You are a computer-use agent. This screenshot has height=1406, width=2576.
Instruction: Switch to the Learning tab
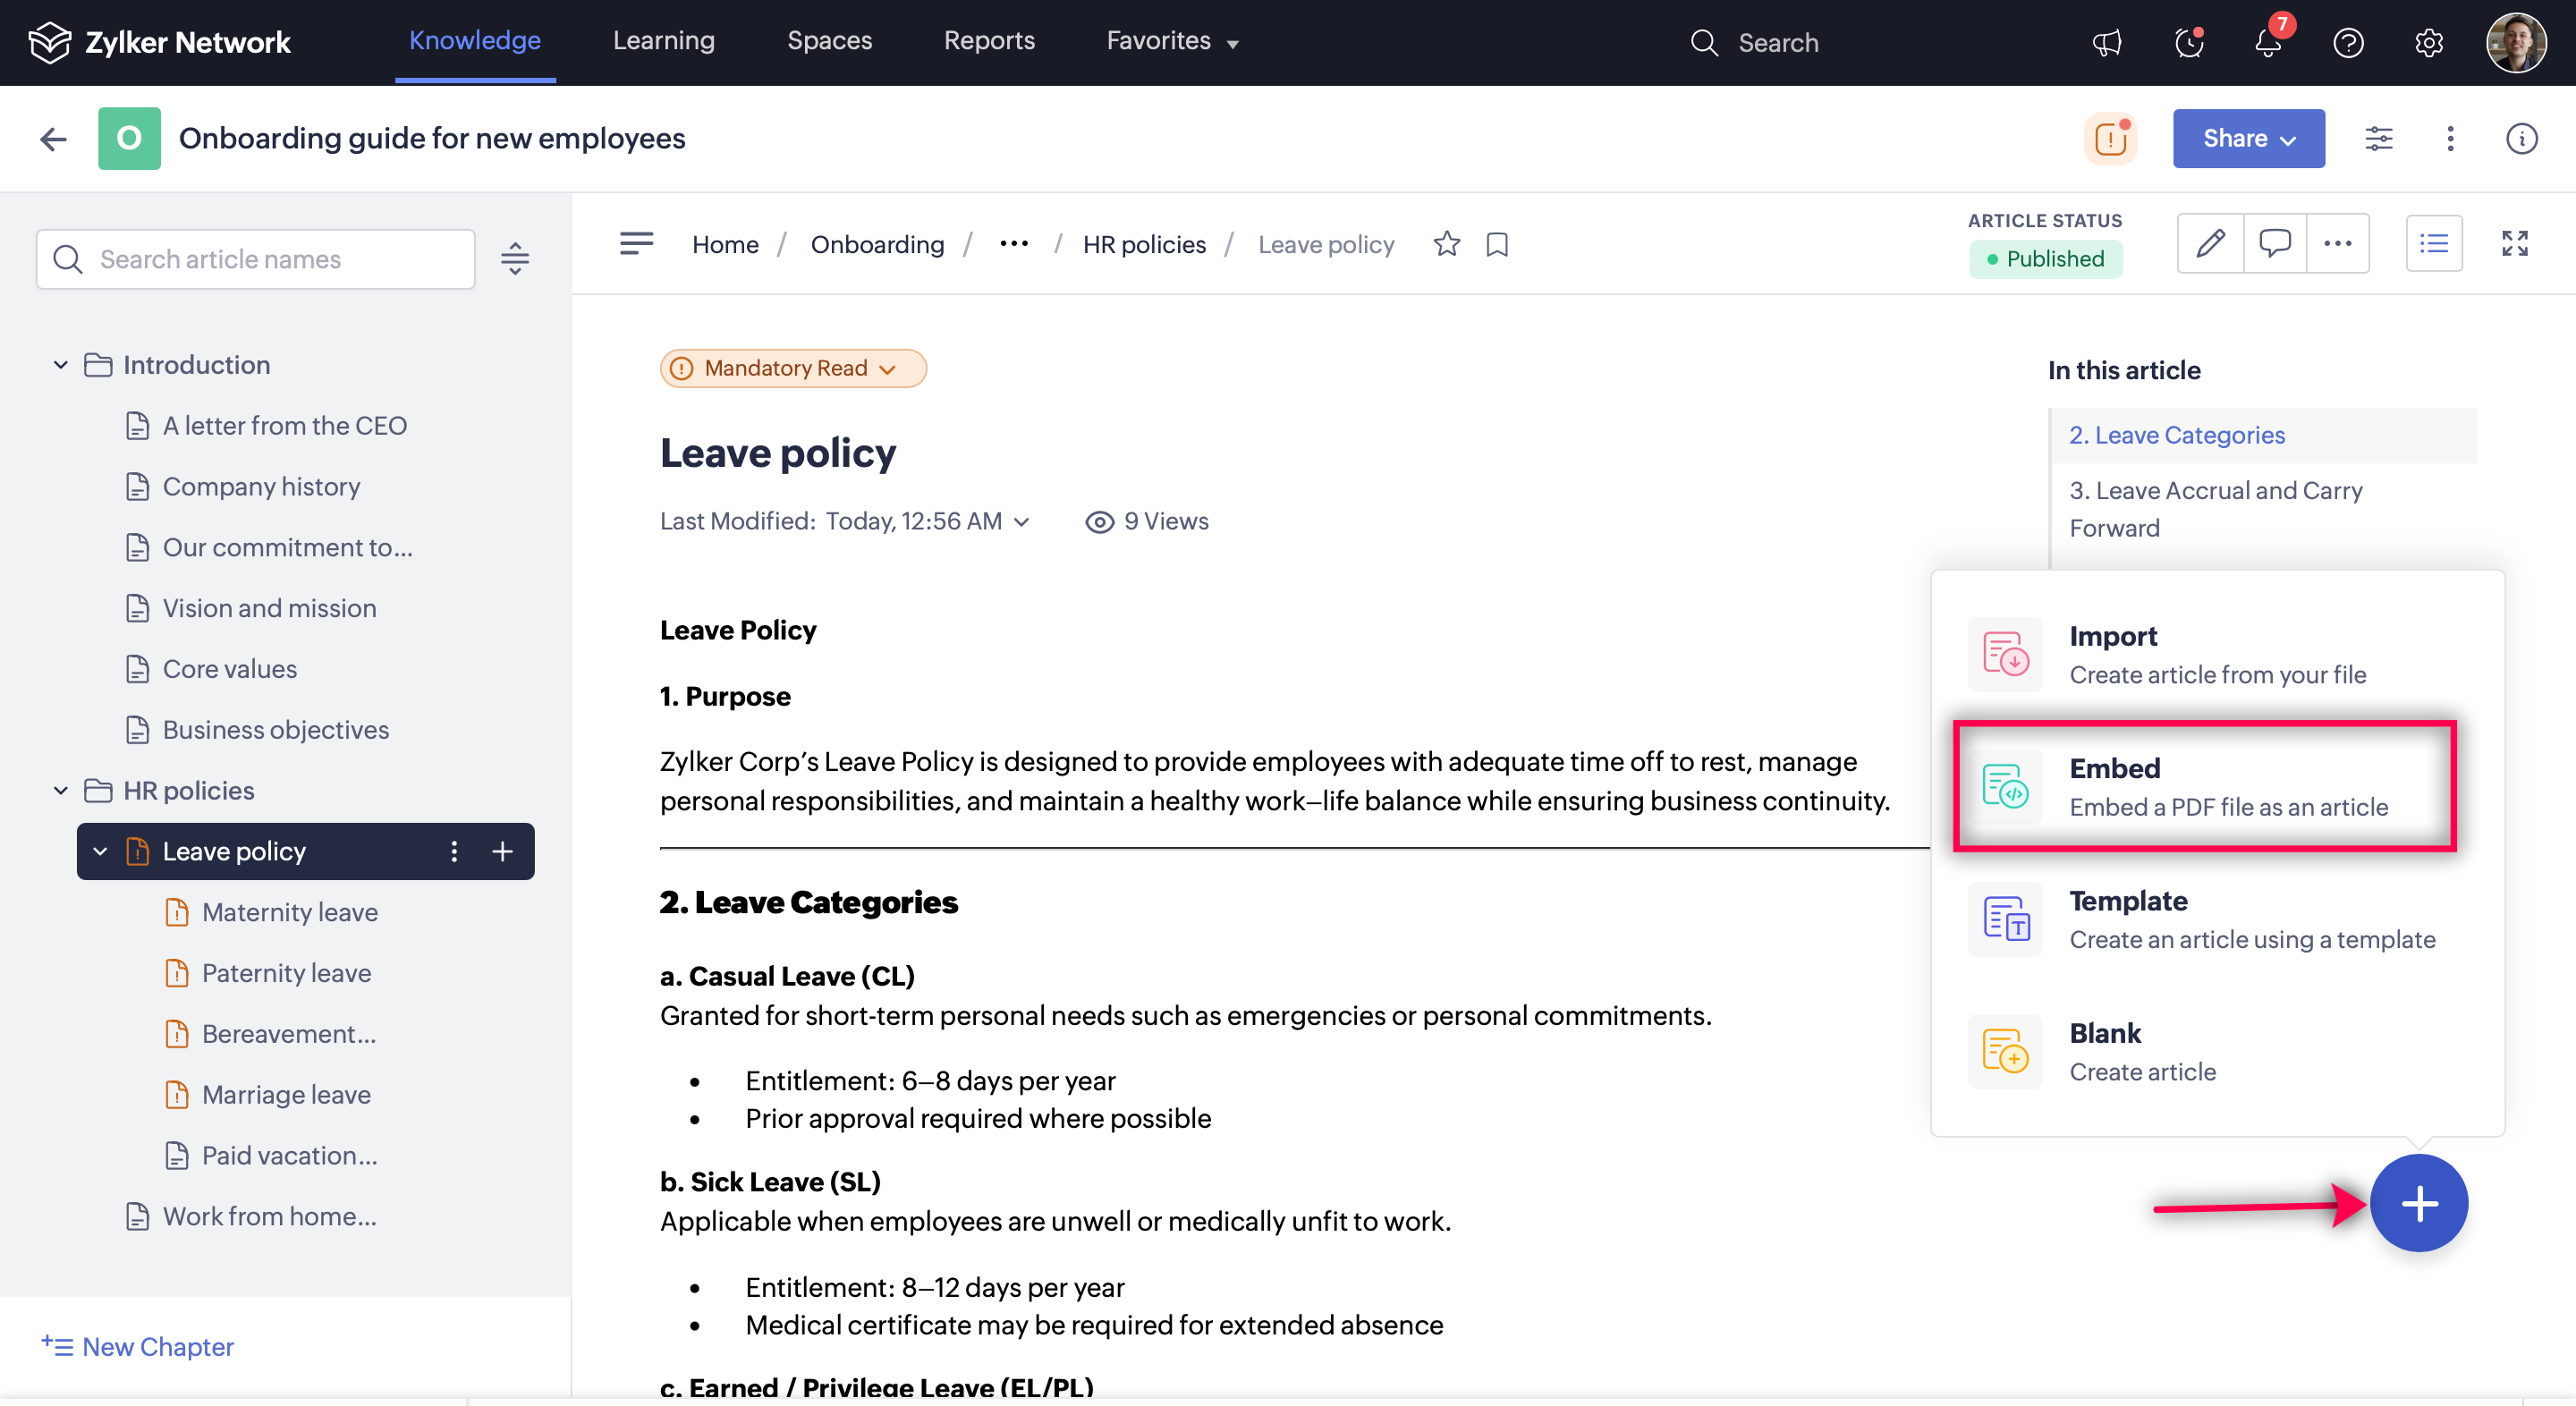point(663,41)
